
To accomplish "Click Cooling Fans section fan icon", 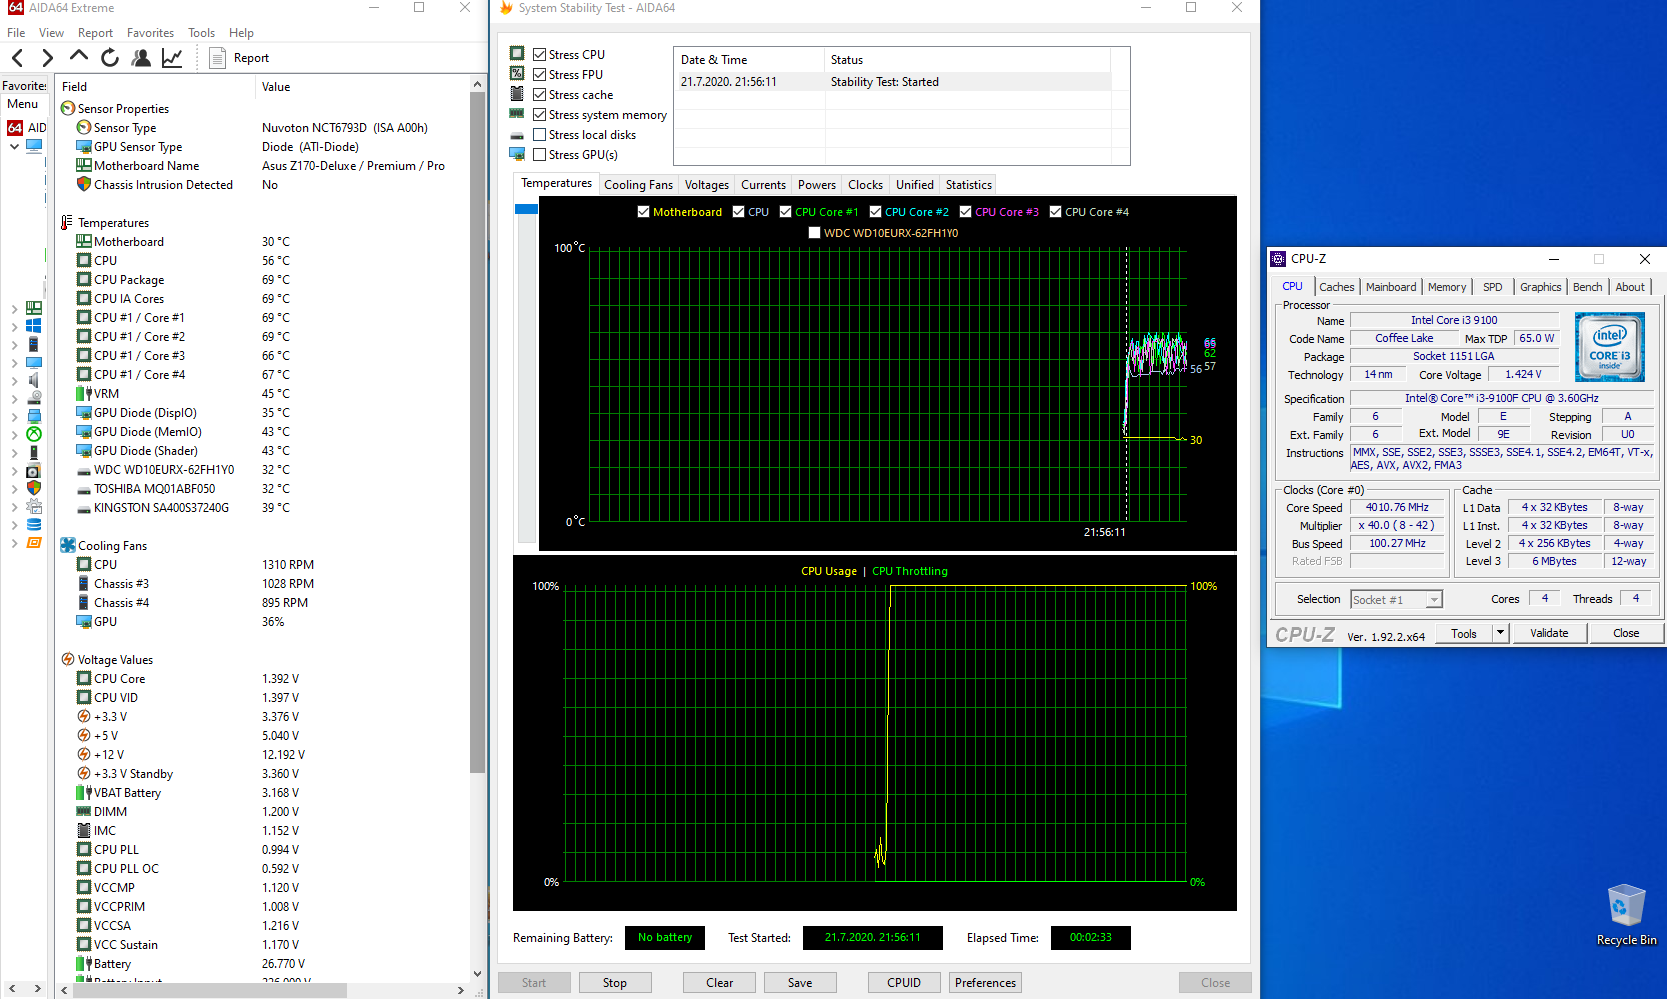I will pos(68,545).
